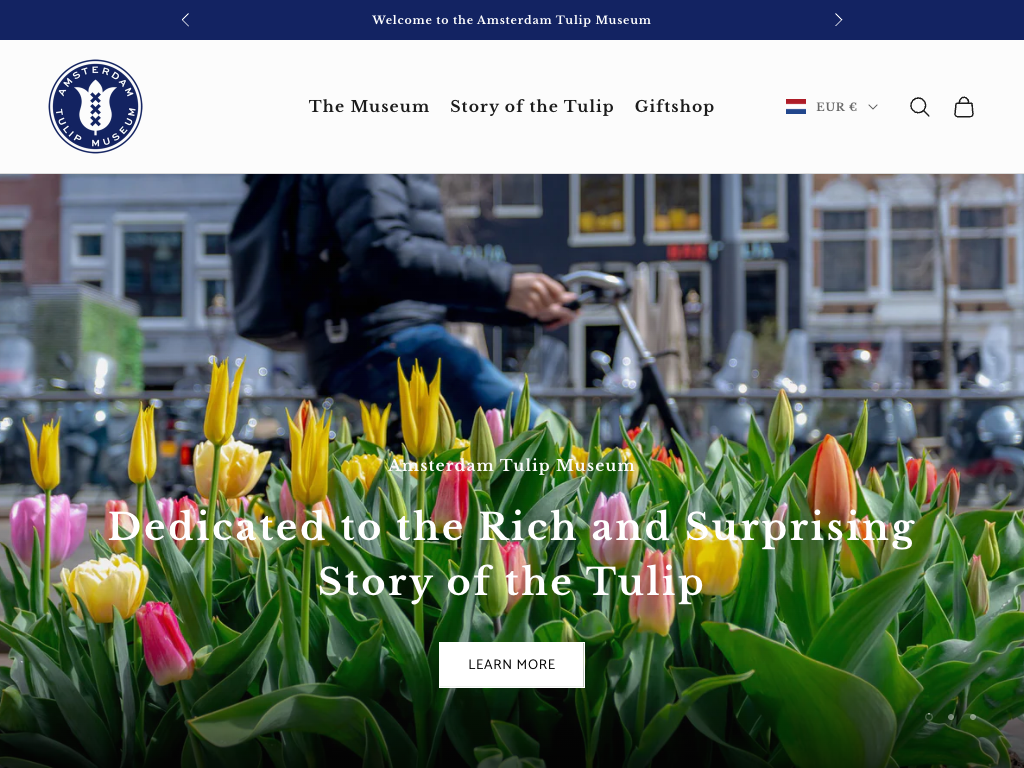Viewport: 1024px width, 768px height.
Task: Click the Netherlands flag icon
Action: pyautogui.click(x=795, y=106)
